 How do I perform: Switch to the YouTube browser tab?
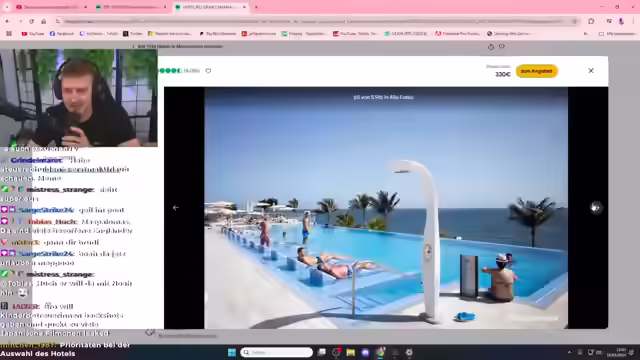51,7
